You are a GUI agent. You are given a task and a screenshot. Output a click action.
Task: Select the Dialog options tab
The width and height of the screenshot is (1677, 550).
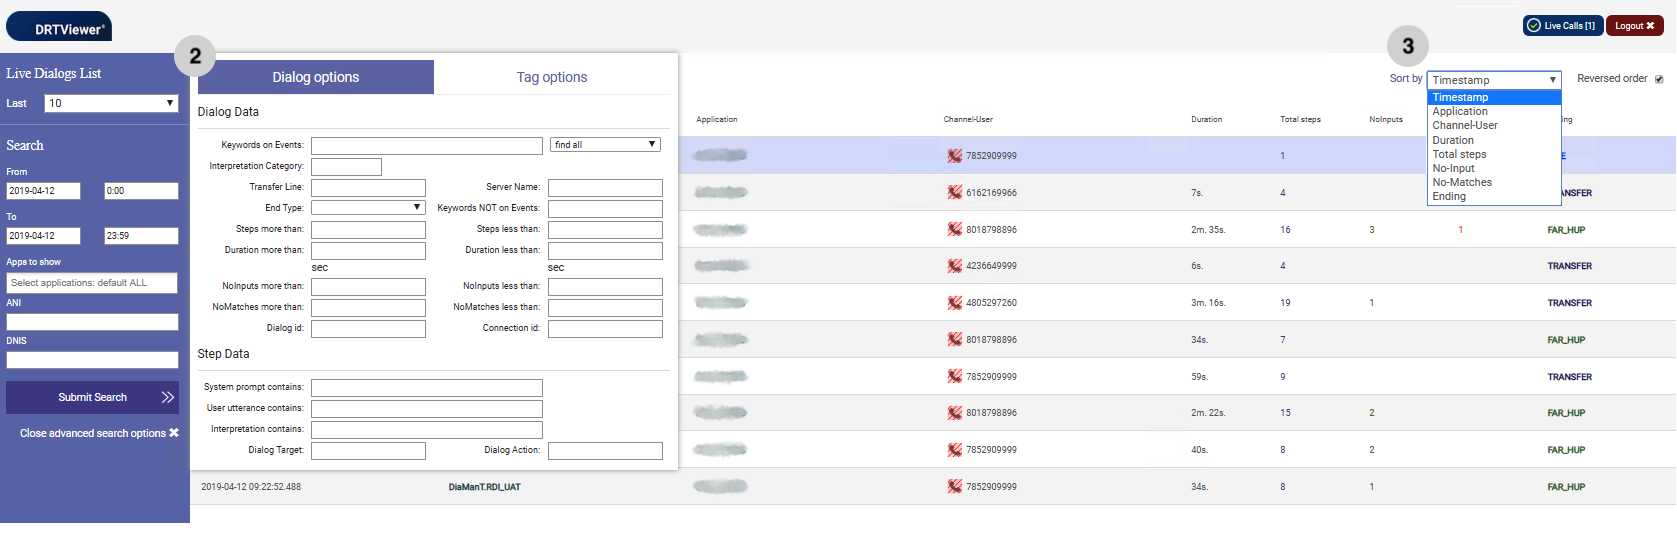point(315,77)
